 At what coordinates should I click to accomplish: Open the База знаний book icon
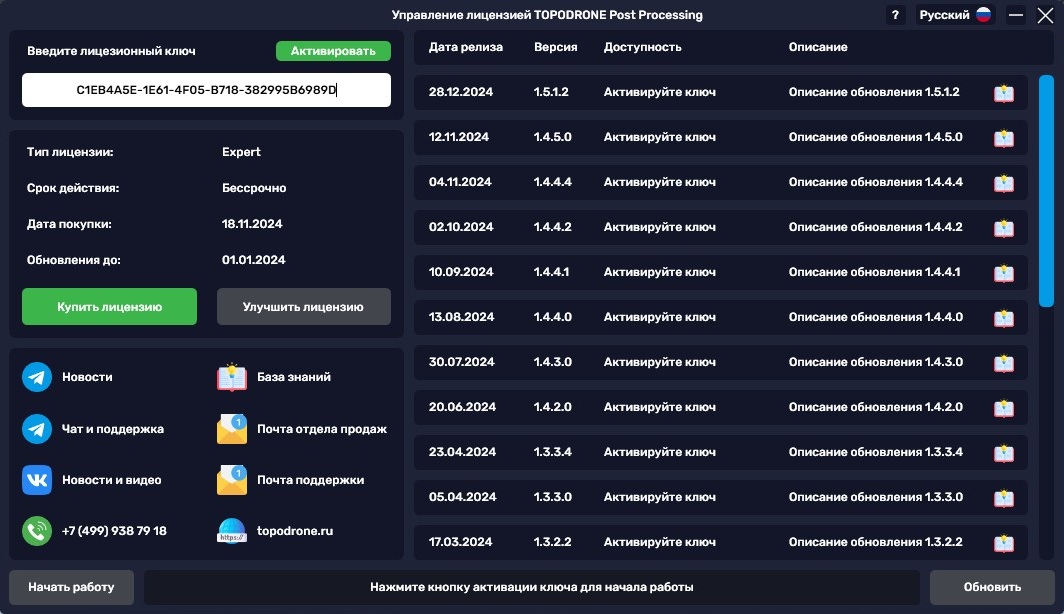point(232,377)
